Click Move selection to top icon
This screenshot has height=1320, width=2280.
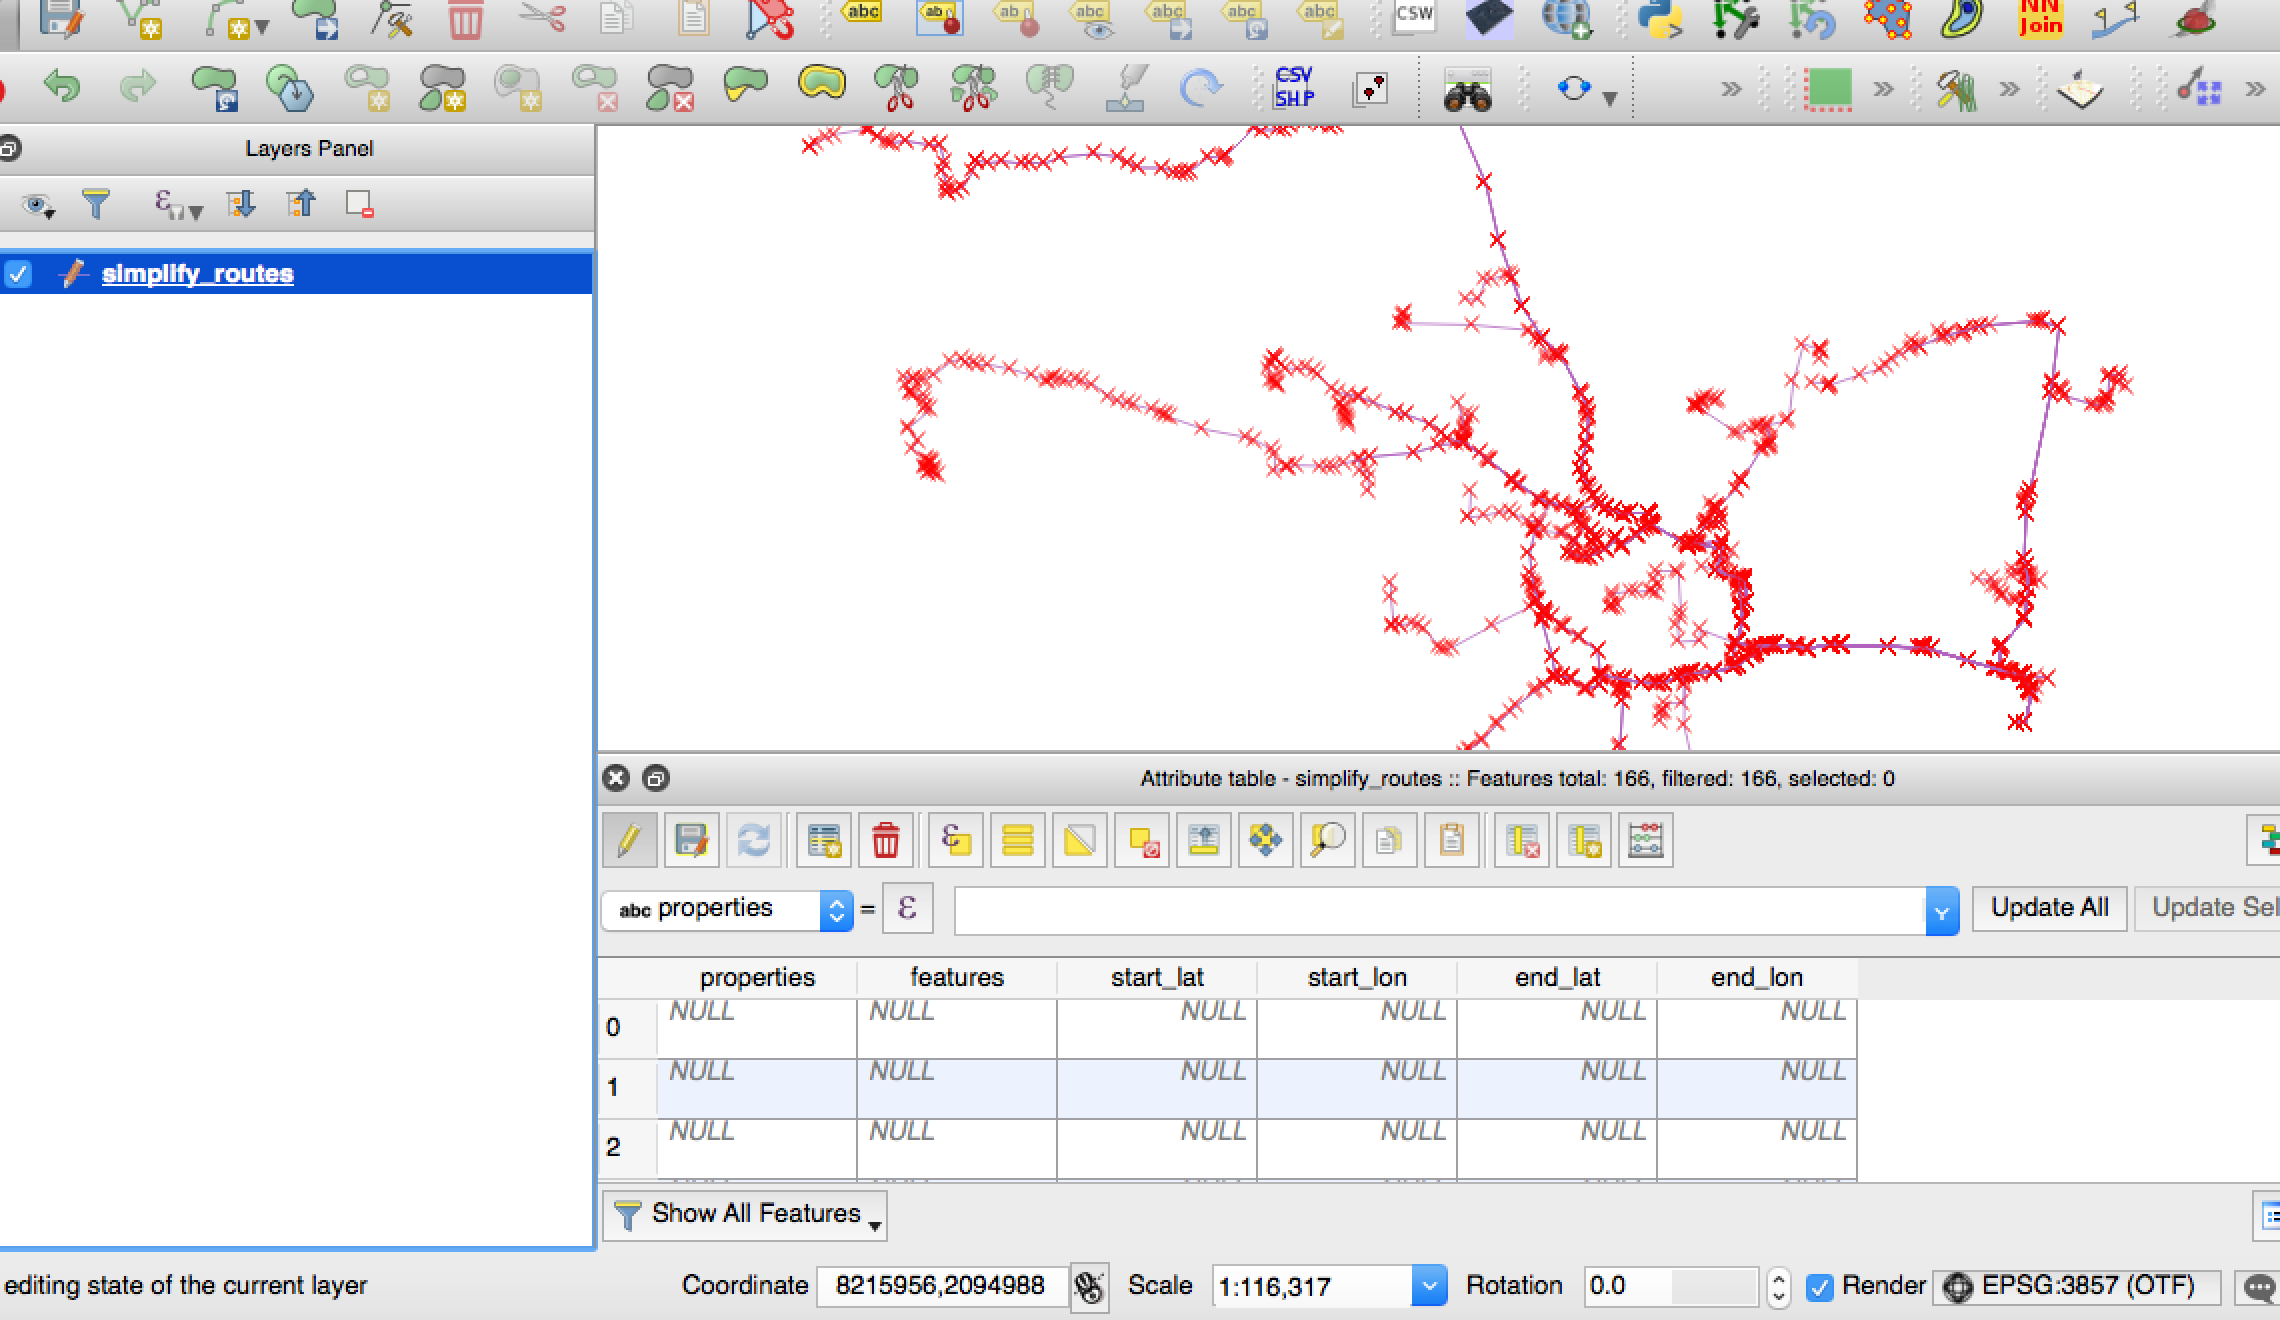1203,840
